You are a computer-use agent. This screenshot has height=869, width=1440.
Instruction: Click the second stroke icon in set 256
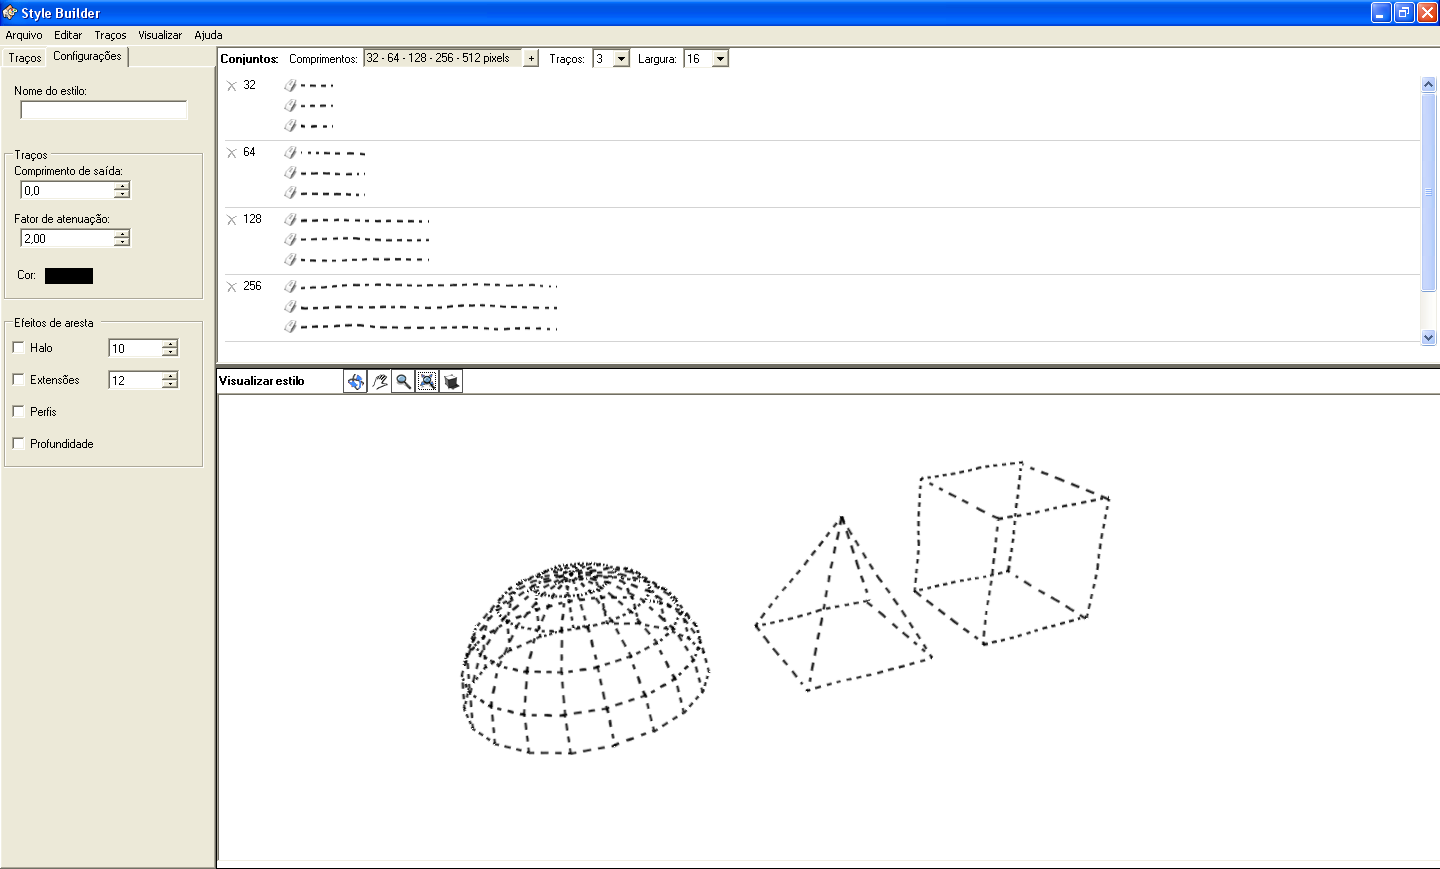tap(290, 306)
